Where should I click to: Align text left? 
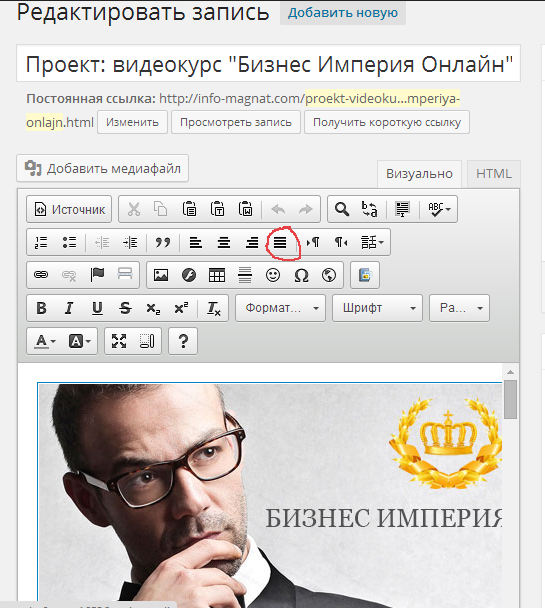196,242
